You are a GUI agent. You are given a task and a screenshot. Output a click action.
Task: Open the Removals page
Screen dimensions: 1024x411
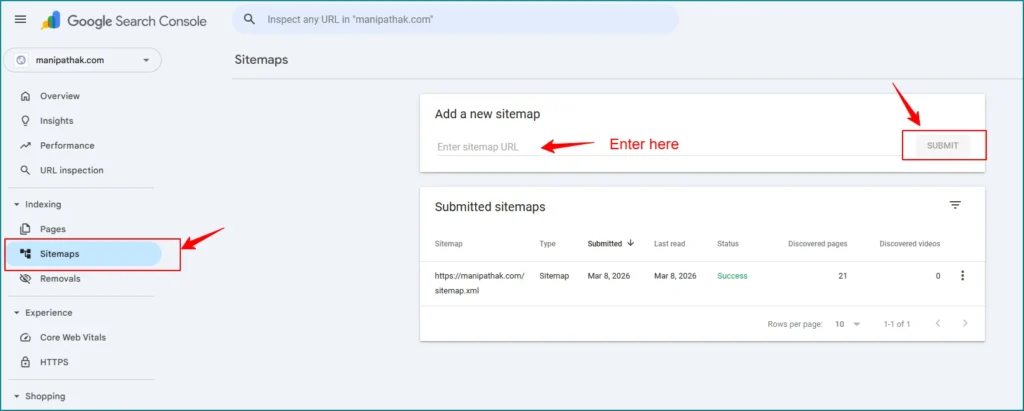60,279
